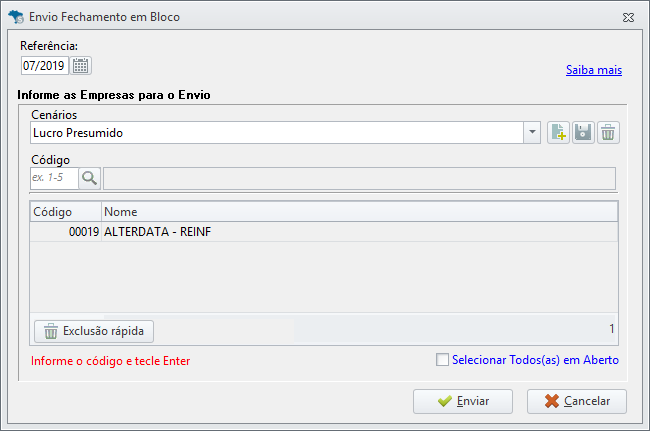The width and height of the screenshot is (650, 431).
Task: Sort by the Código column header
Action: (x=65, y=212)
